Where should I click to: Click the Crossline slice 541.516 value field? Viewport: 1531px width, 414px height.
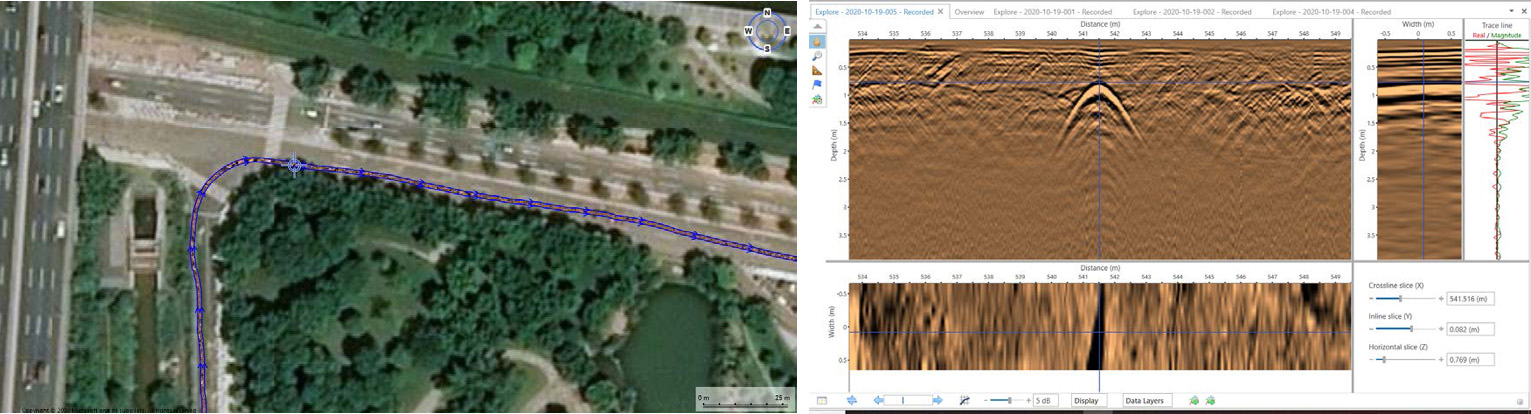(1468, 298)
